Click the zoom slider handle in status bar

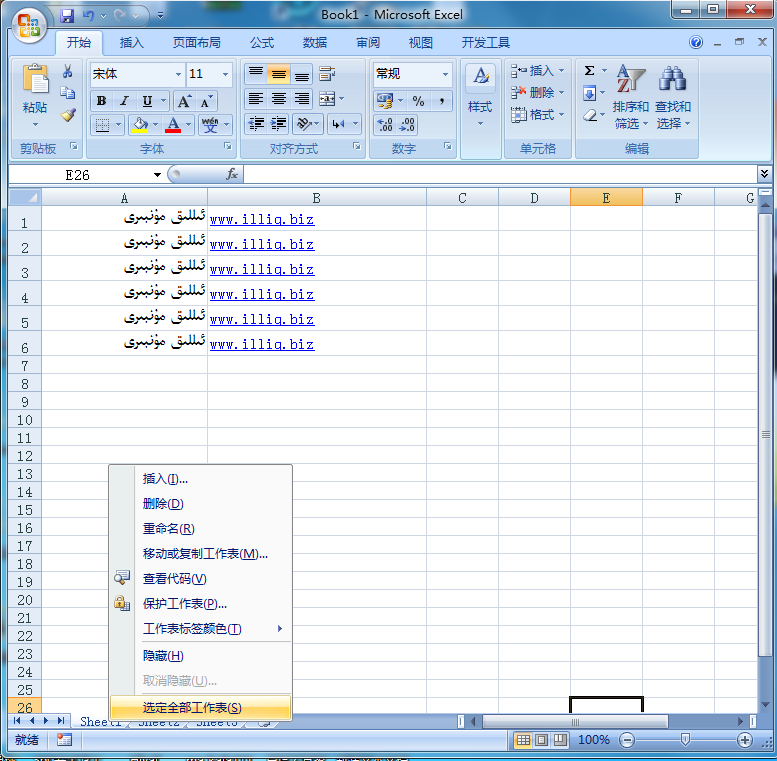pos(685,740)
